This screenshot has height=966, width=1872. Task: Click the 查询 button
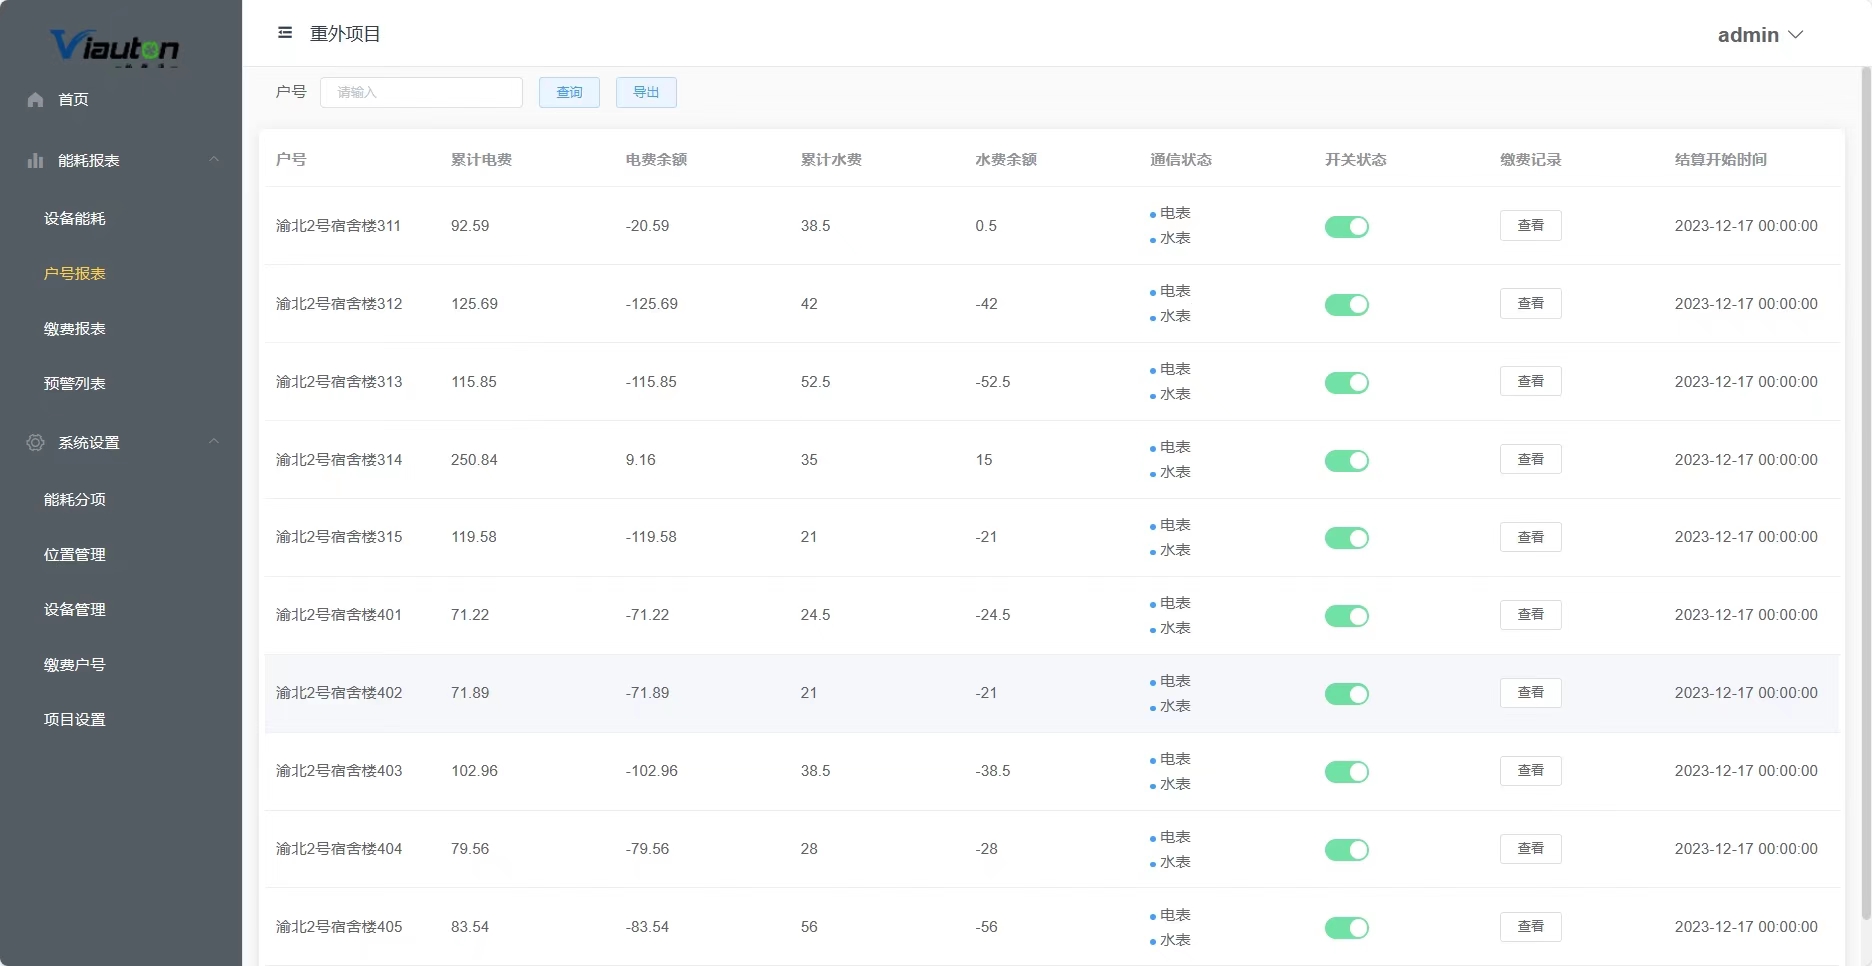point(569,92)
